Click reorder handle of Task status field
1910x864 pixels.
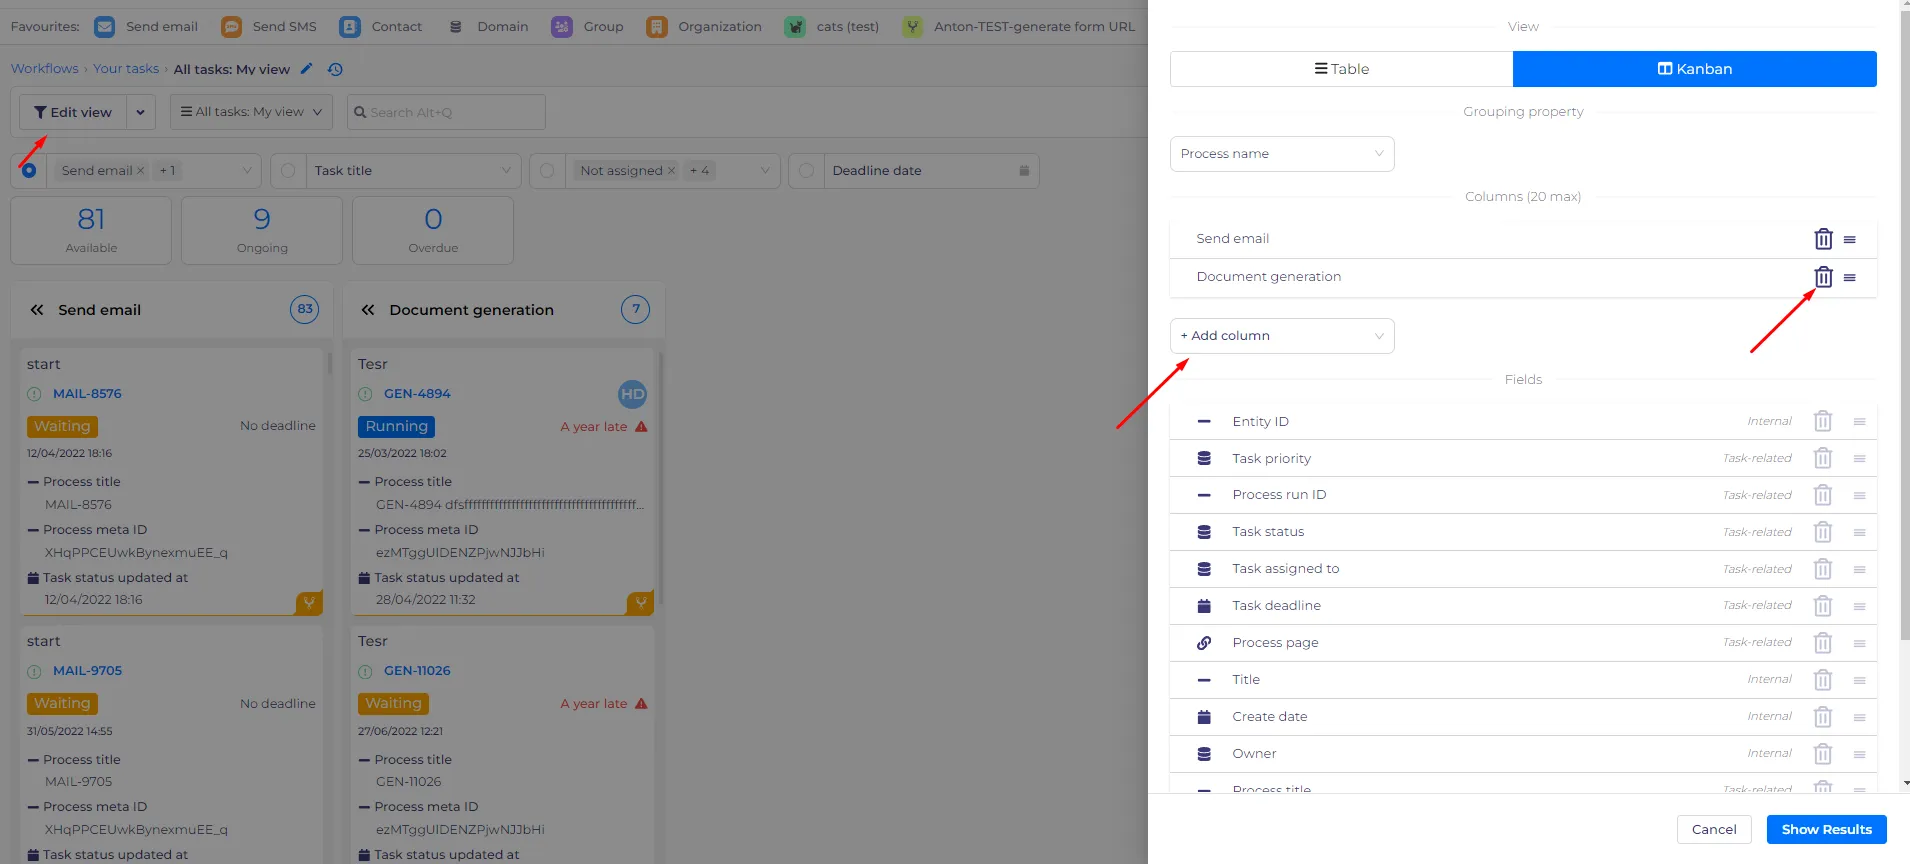point(1859,533)
